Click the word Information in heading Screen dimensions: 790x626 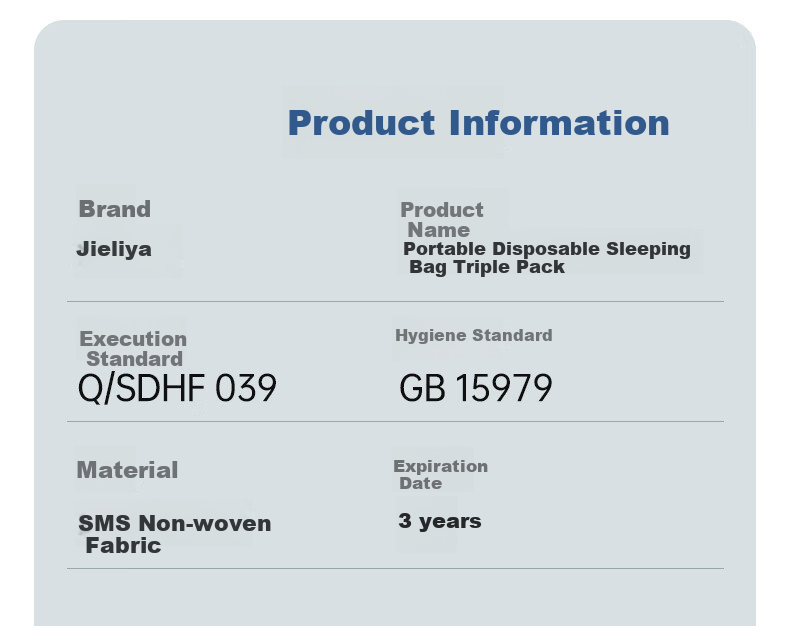pos(559,123)
